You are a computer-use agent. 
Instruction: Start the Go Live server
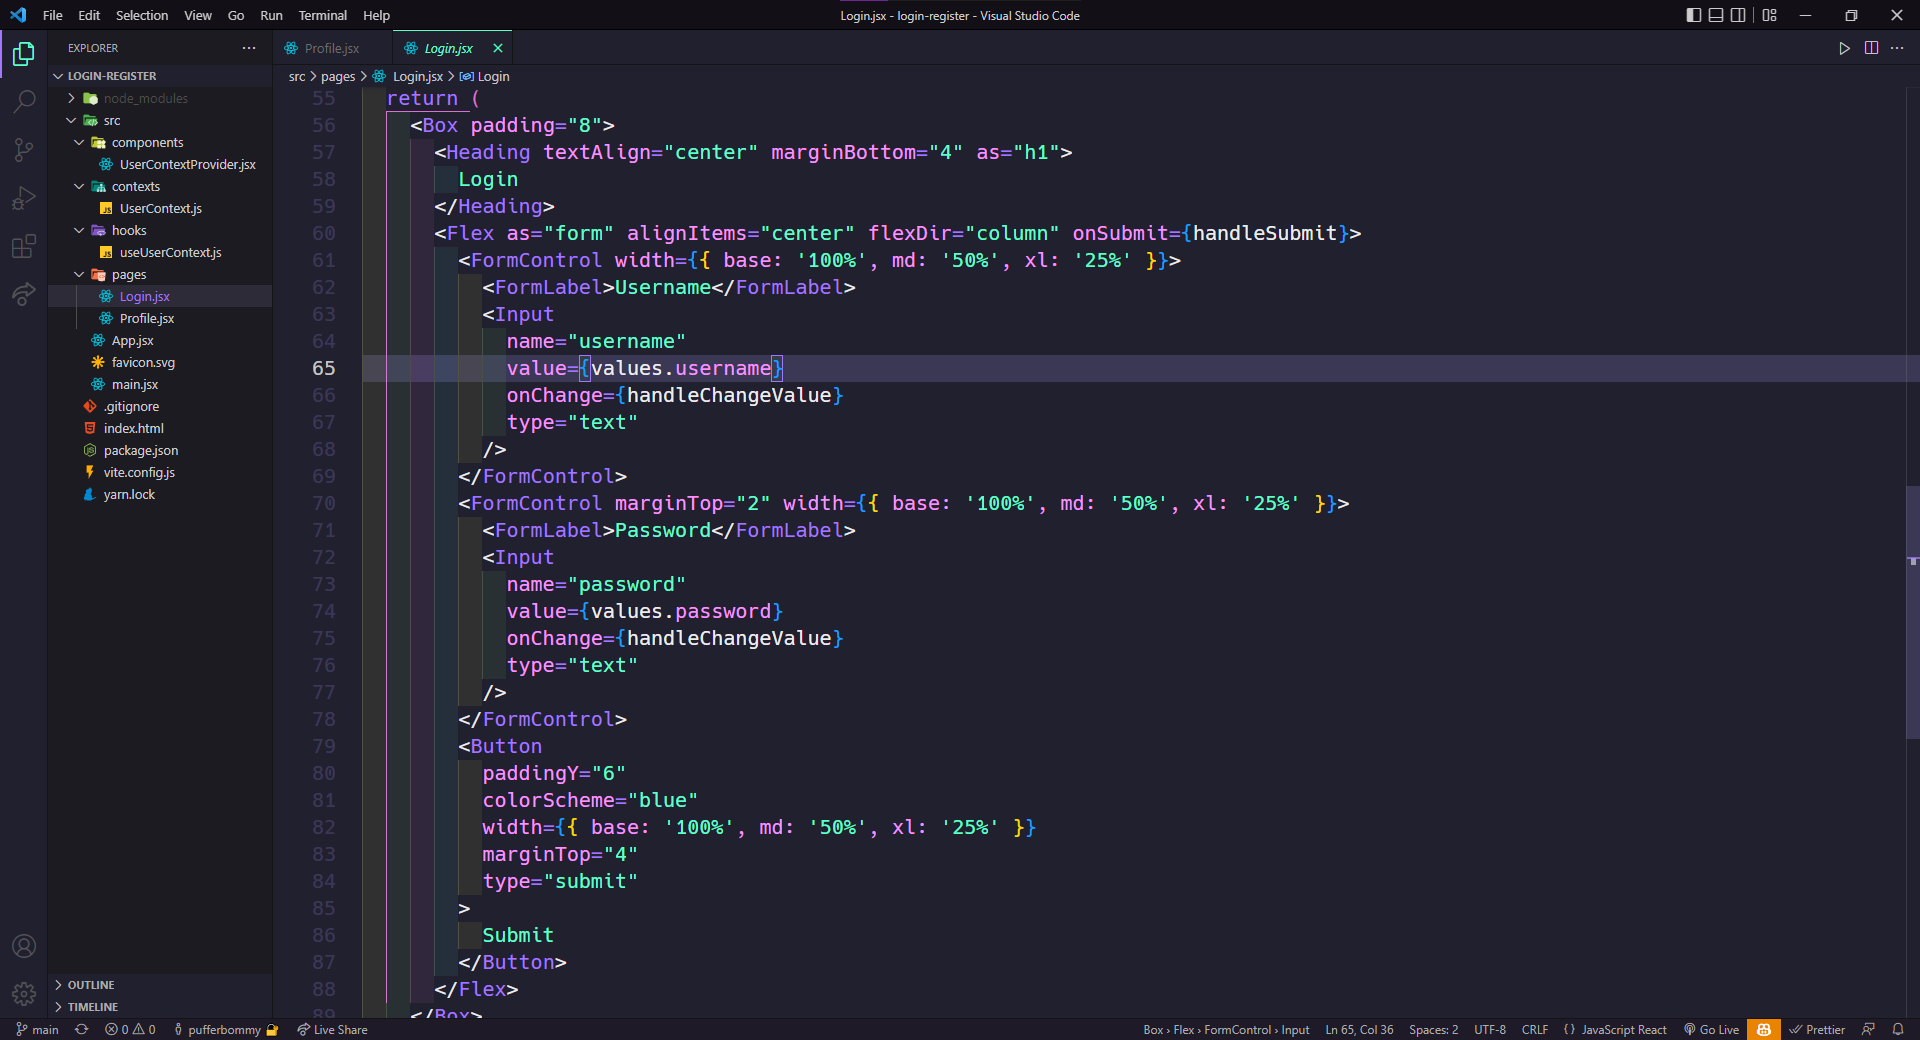click(x=1711, y=1029)
